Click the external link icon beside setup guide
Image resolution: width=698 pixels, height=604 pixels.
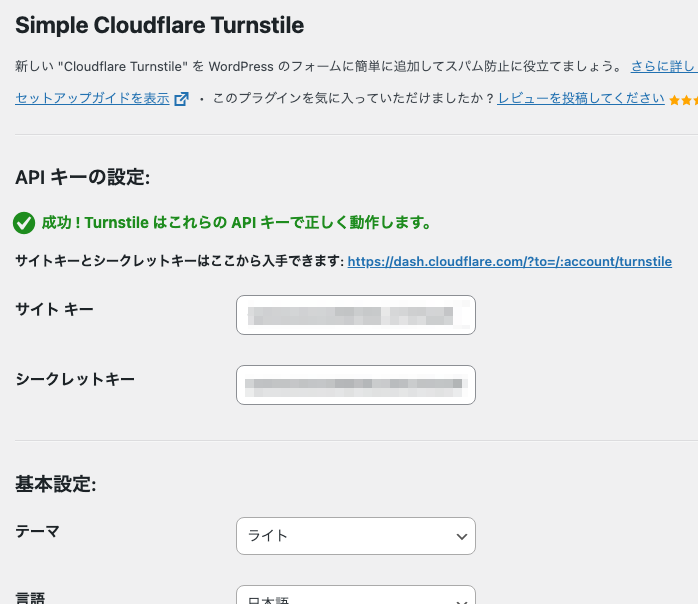tap(181, 99)
